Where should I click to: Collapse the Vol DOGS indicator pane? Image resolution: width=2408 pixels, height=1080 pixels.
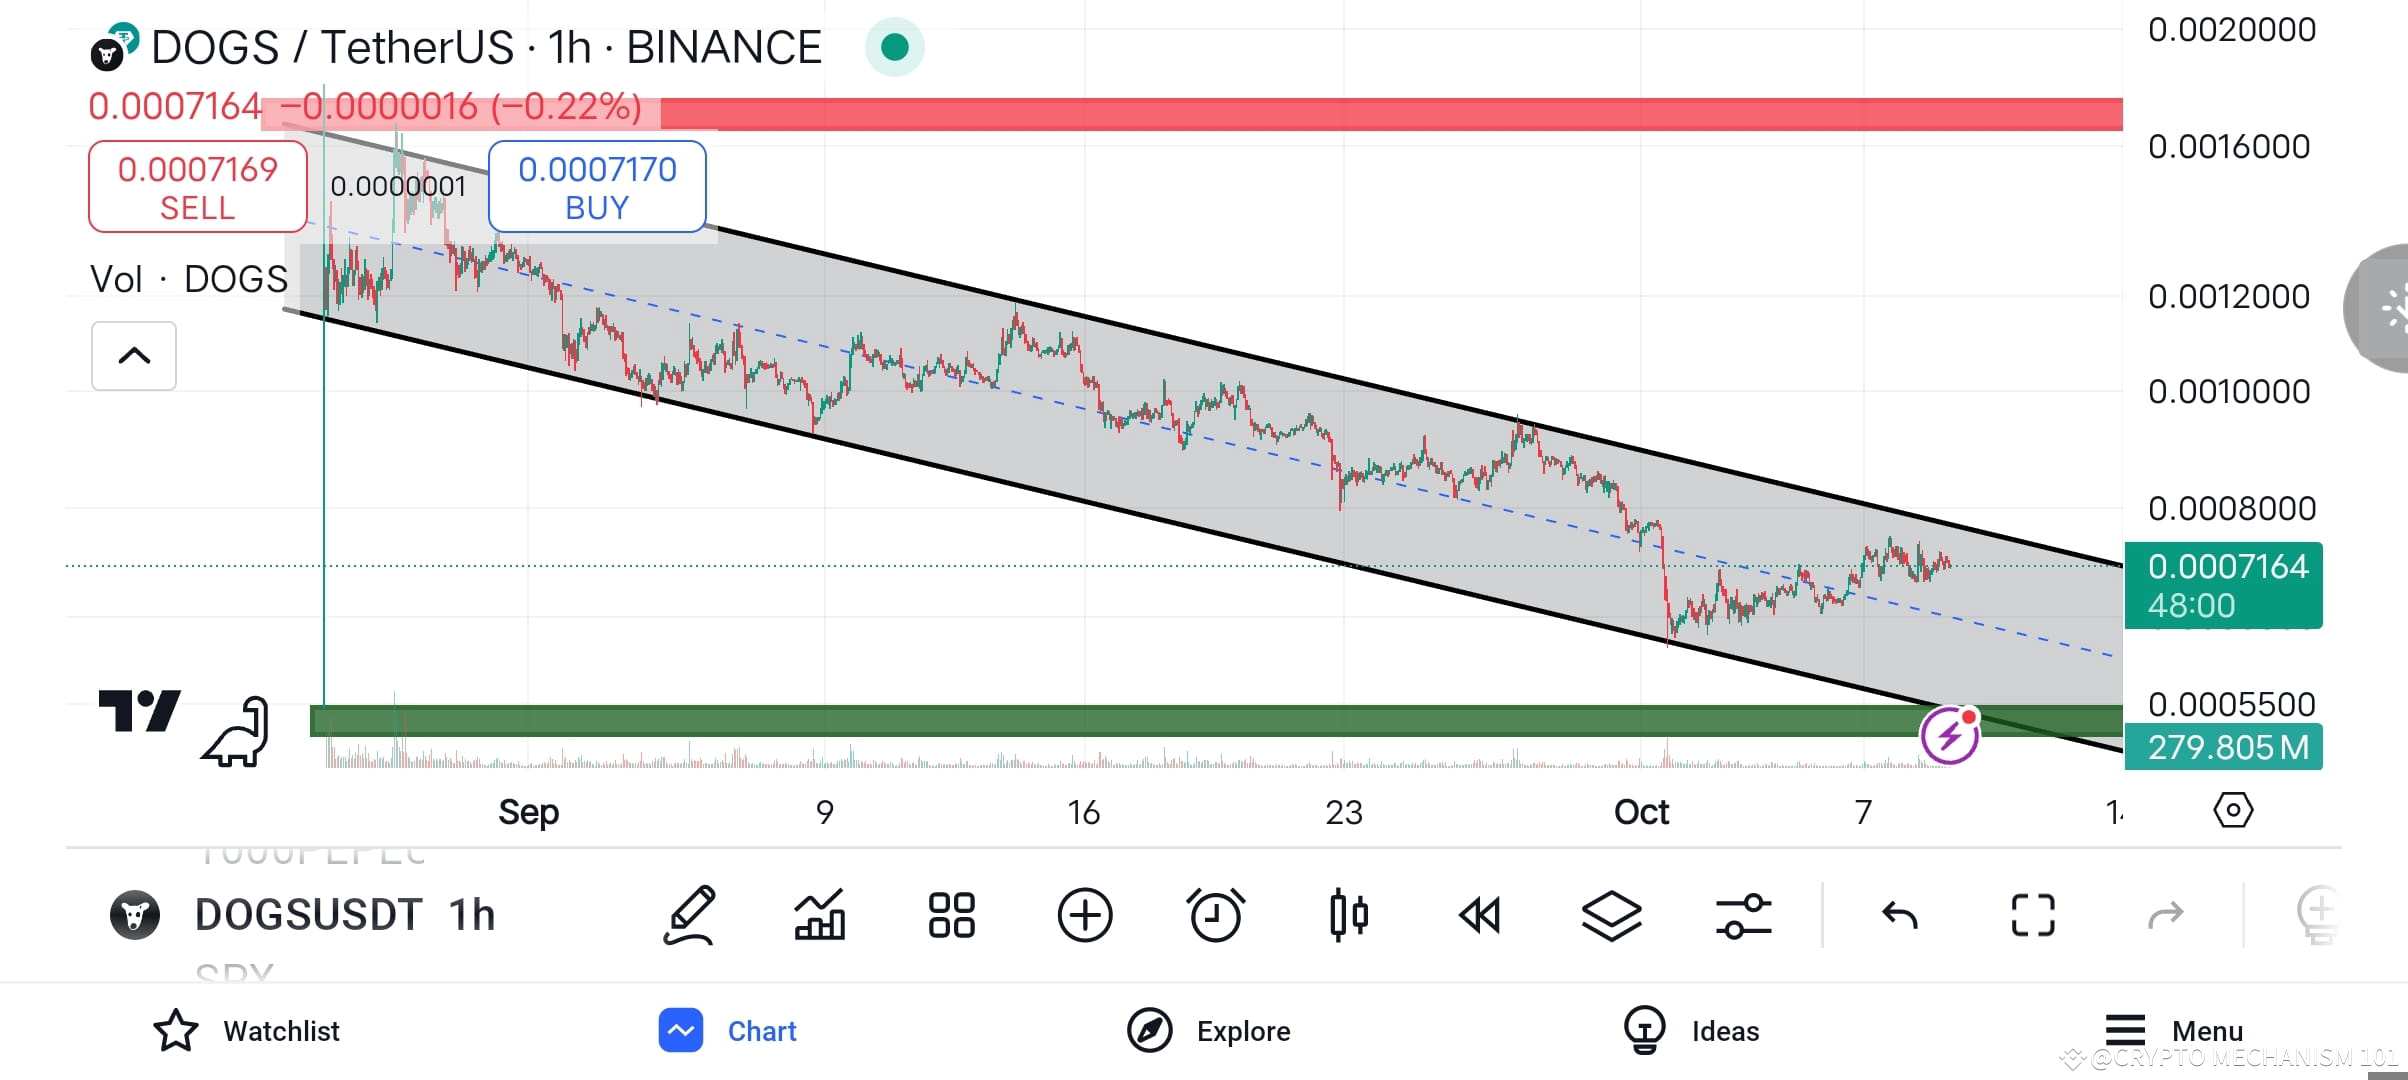click(133, 355)
